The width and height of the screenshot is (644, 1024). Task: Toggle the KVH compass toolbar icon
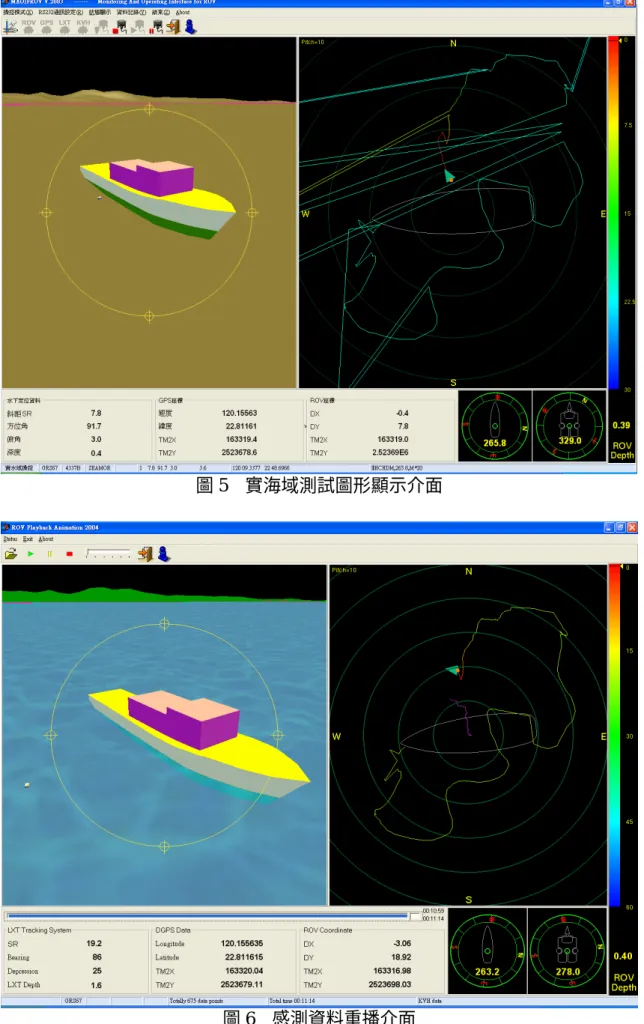pos(83,27)
